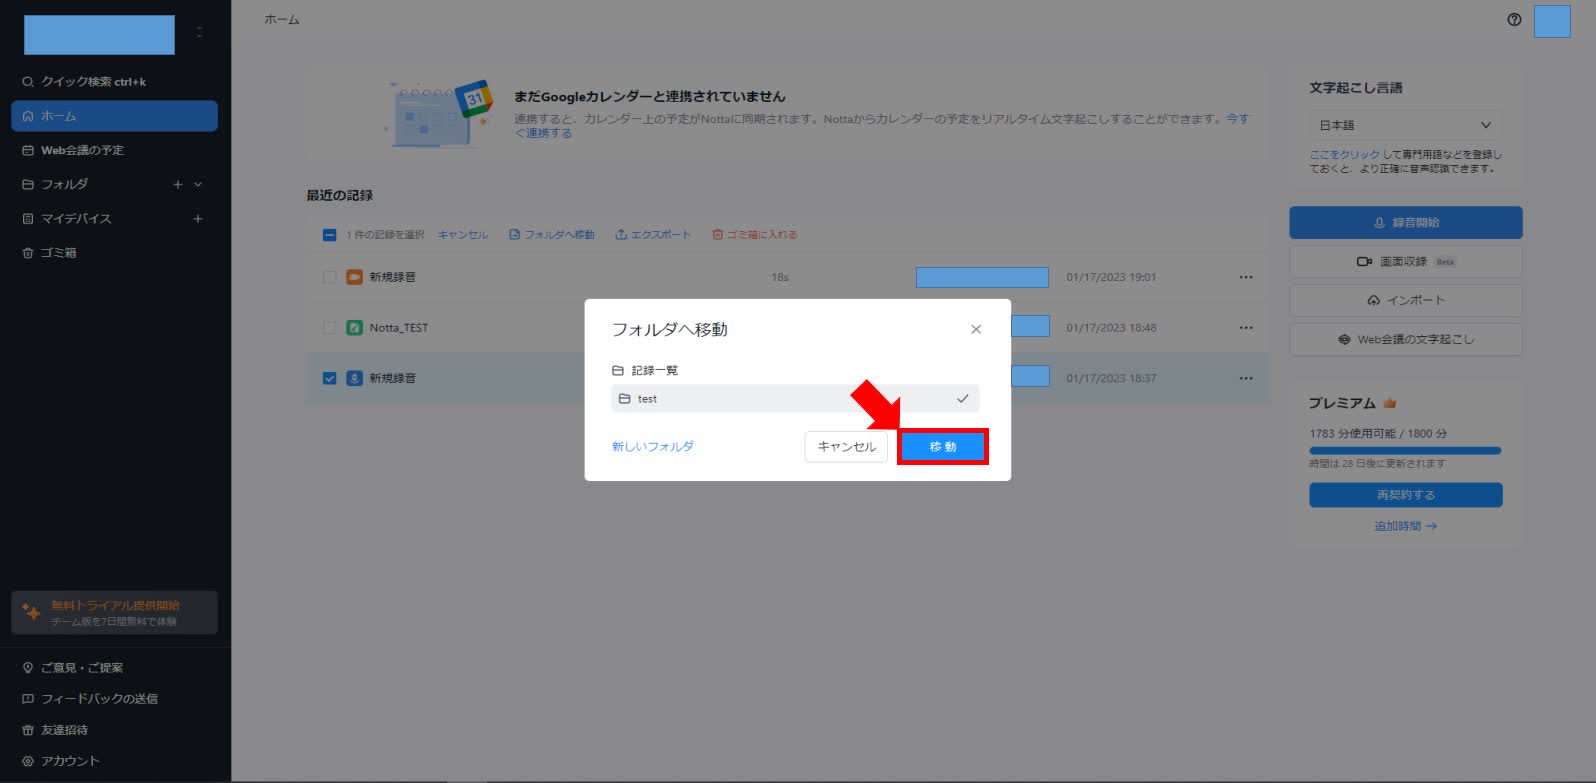This screenshot has height=783, width=1596.
Task: Click Web会議の文字起こし button
Action: coord(1405,339)
